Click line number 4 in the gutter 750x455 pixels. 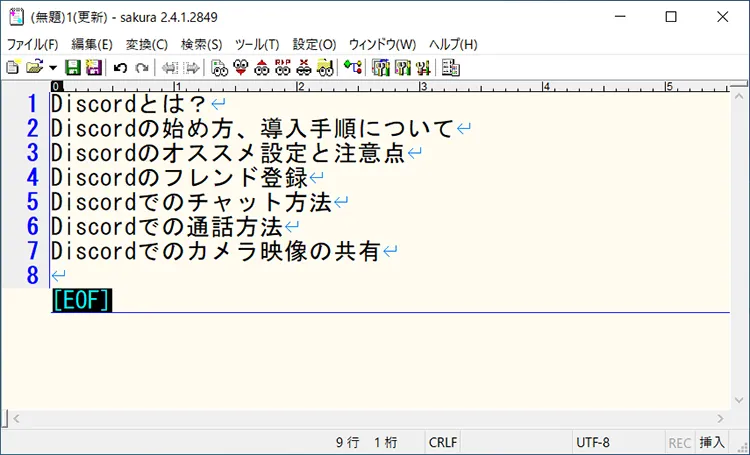(32, 178)
